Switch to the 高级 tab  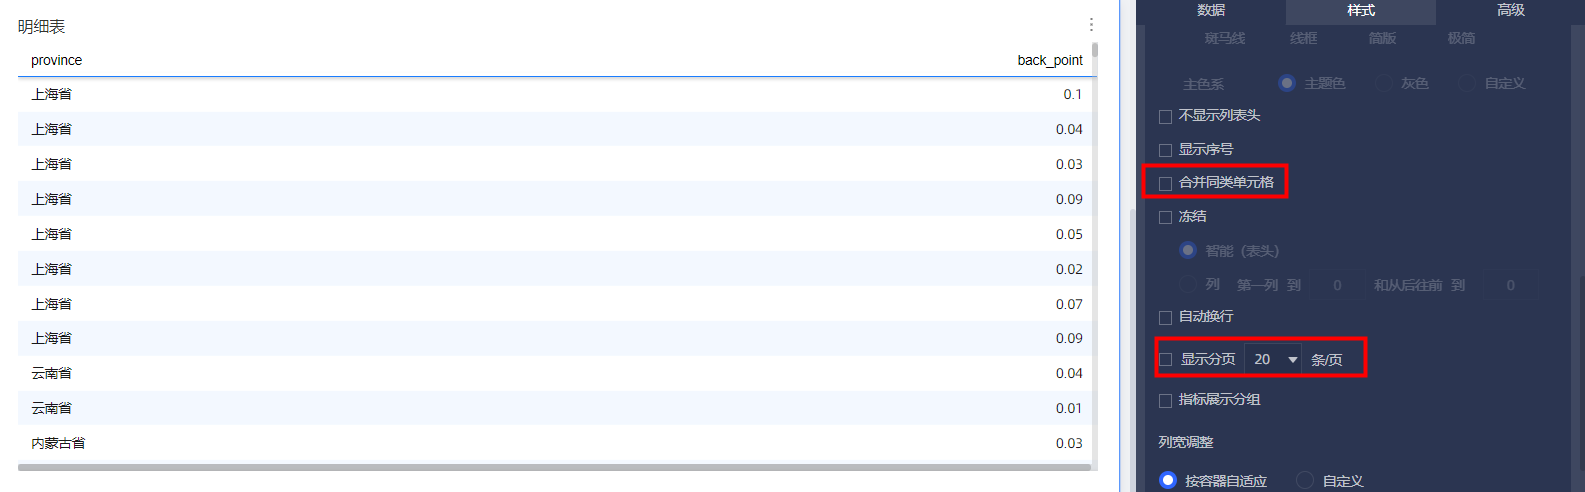click(x=1510, y=11)
